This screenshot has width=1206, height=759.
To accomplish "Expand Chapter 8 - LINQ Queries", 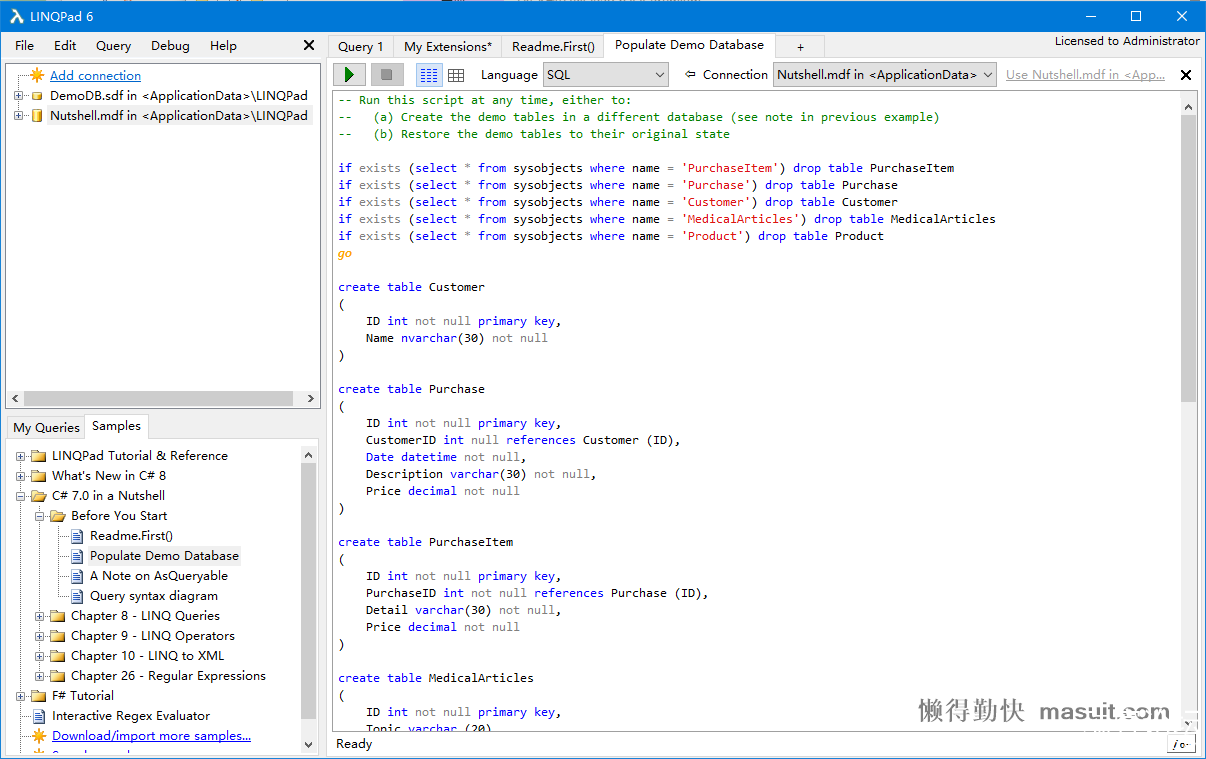I will pyautogui.click(x=39, y=616).
